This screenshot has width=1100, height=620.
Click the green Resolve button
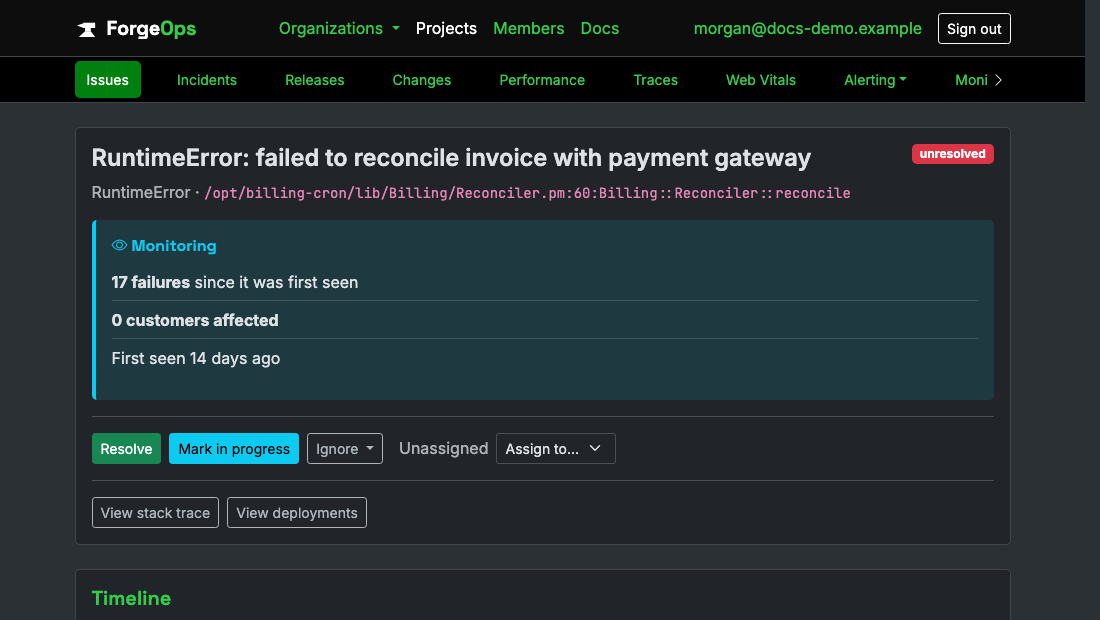pos(126,449)
